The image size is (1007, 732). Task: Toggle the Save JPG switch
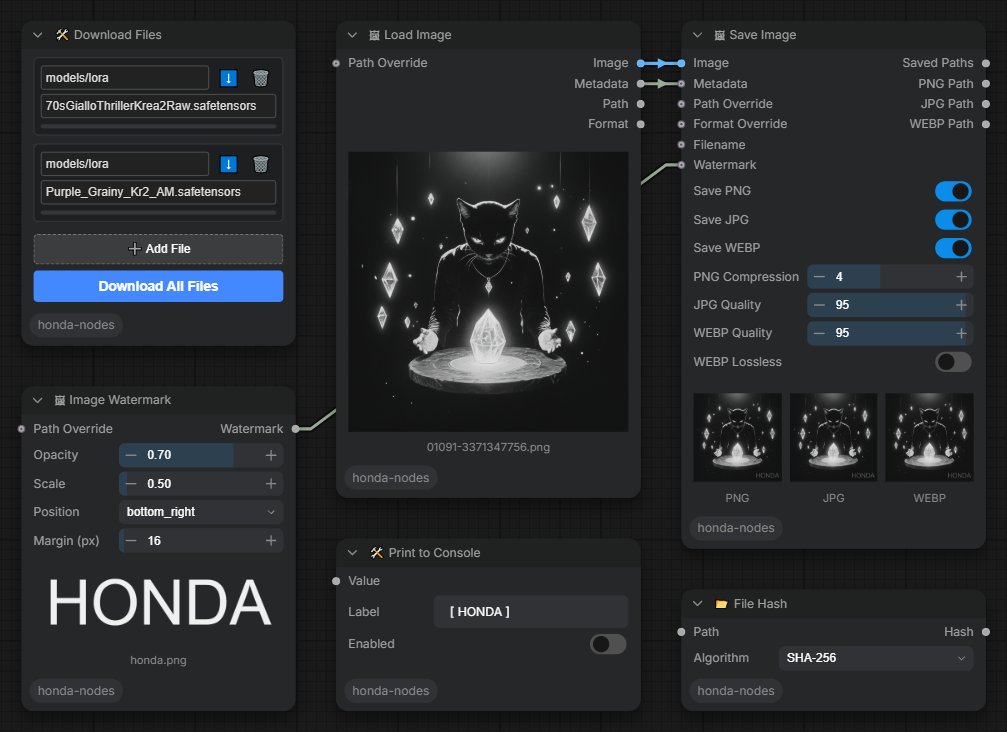(953, 220)
